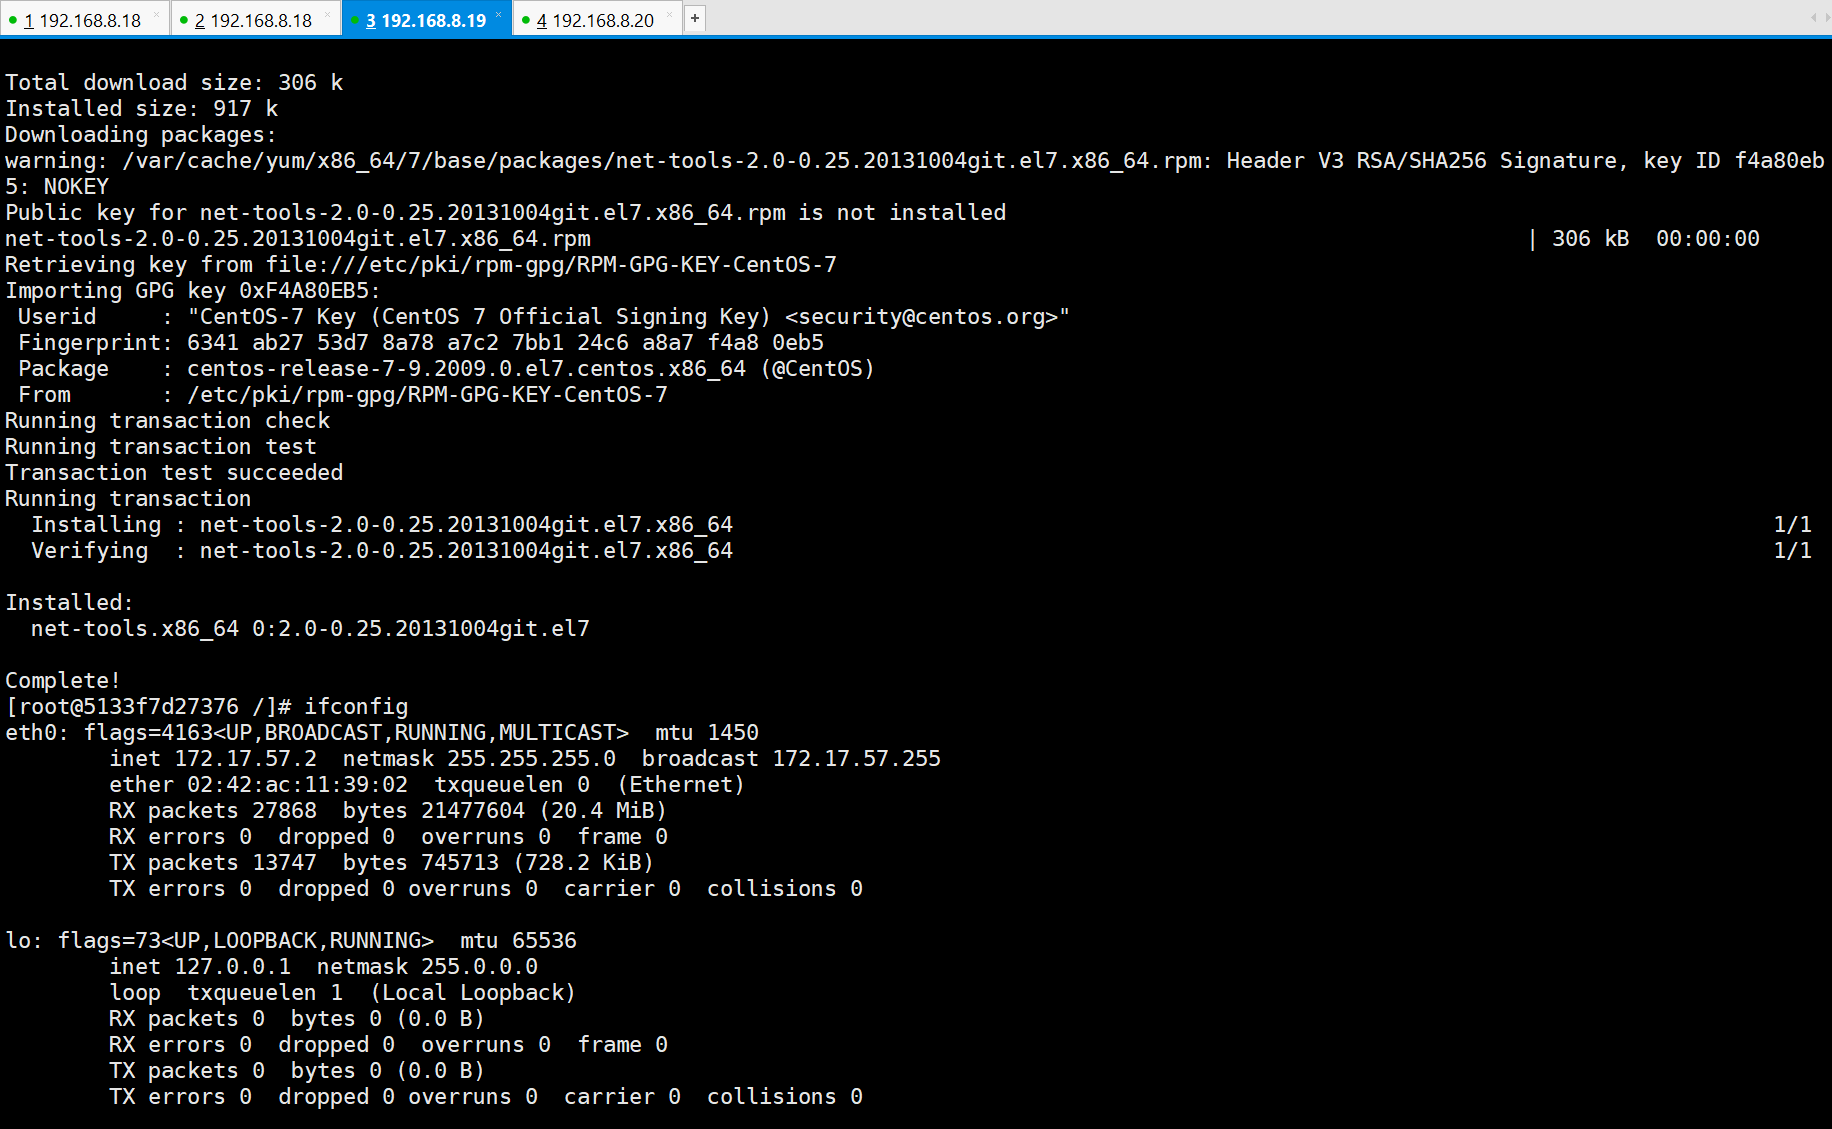Viewport: 1832px width, 1129px height.
Task: Close tab 4 192.168.8.20 with its X
Action: coord(669,14)
